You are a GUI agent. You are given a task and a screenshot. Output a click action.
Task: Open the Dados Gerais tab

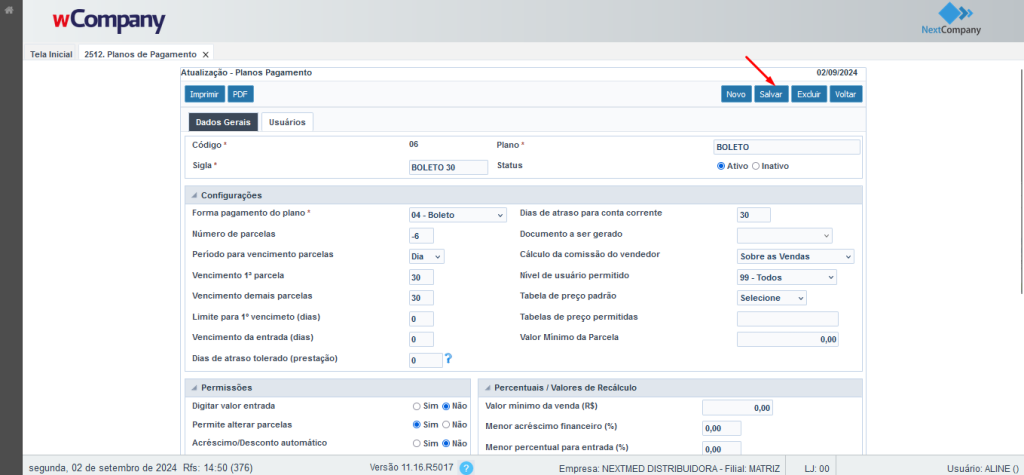(223, 122)
